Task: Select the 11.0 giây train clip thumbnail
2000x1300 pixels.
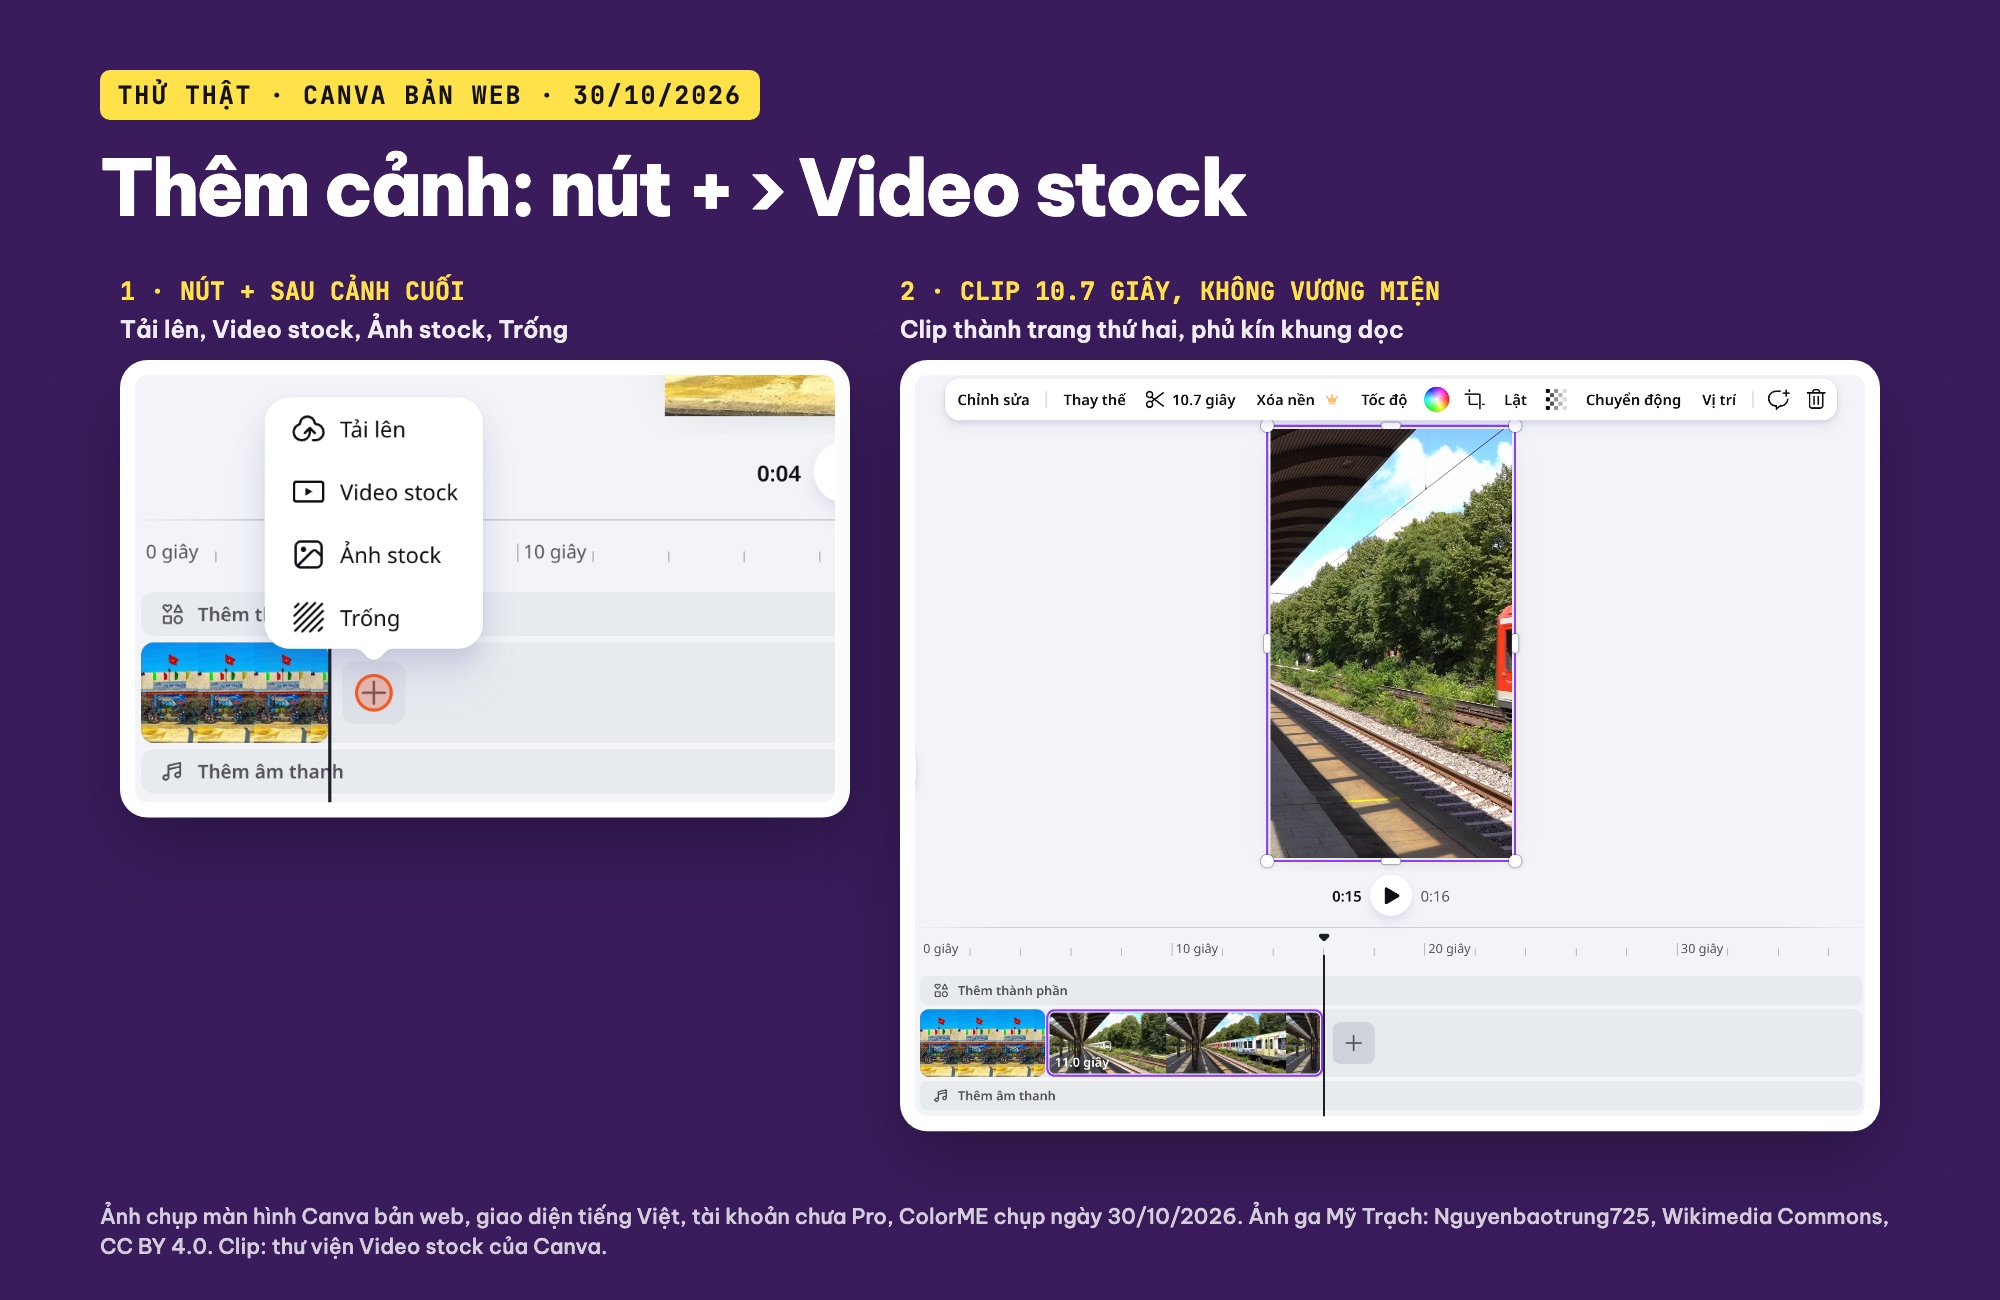Action: pyautogui.click(x=1184, y=1043)
